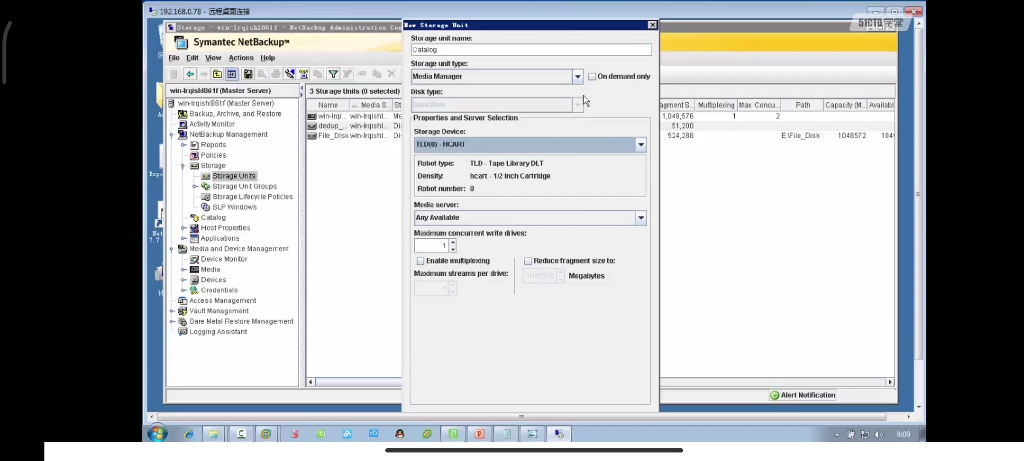1024x461 pixels.
Task: Collapse the Storage tree node
Action: (184, 167)
